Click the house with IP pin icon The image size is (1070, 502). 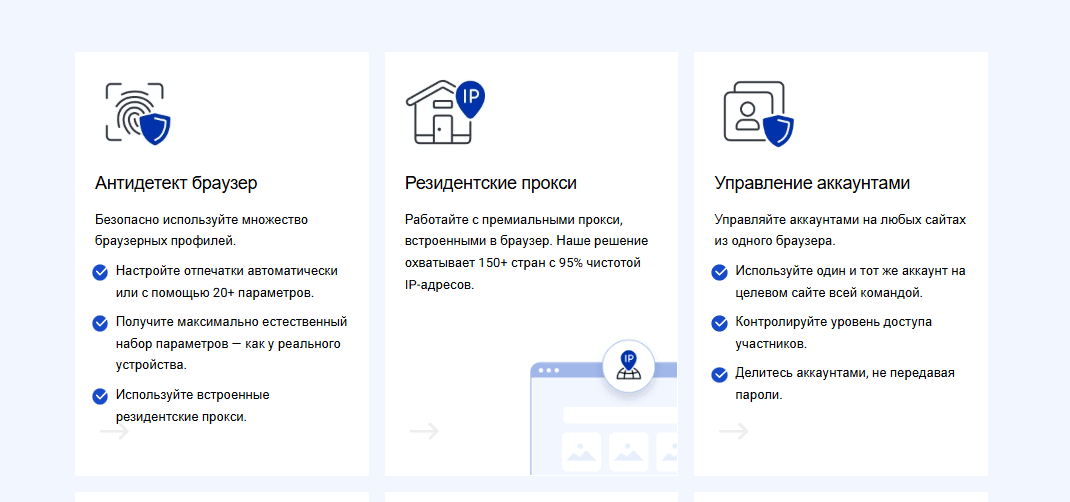click(445, 113)
